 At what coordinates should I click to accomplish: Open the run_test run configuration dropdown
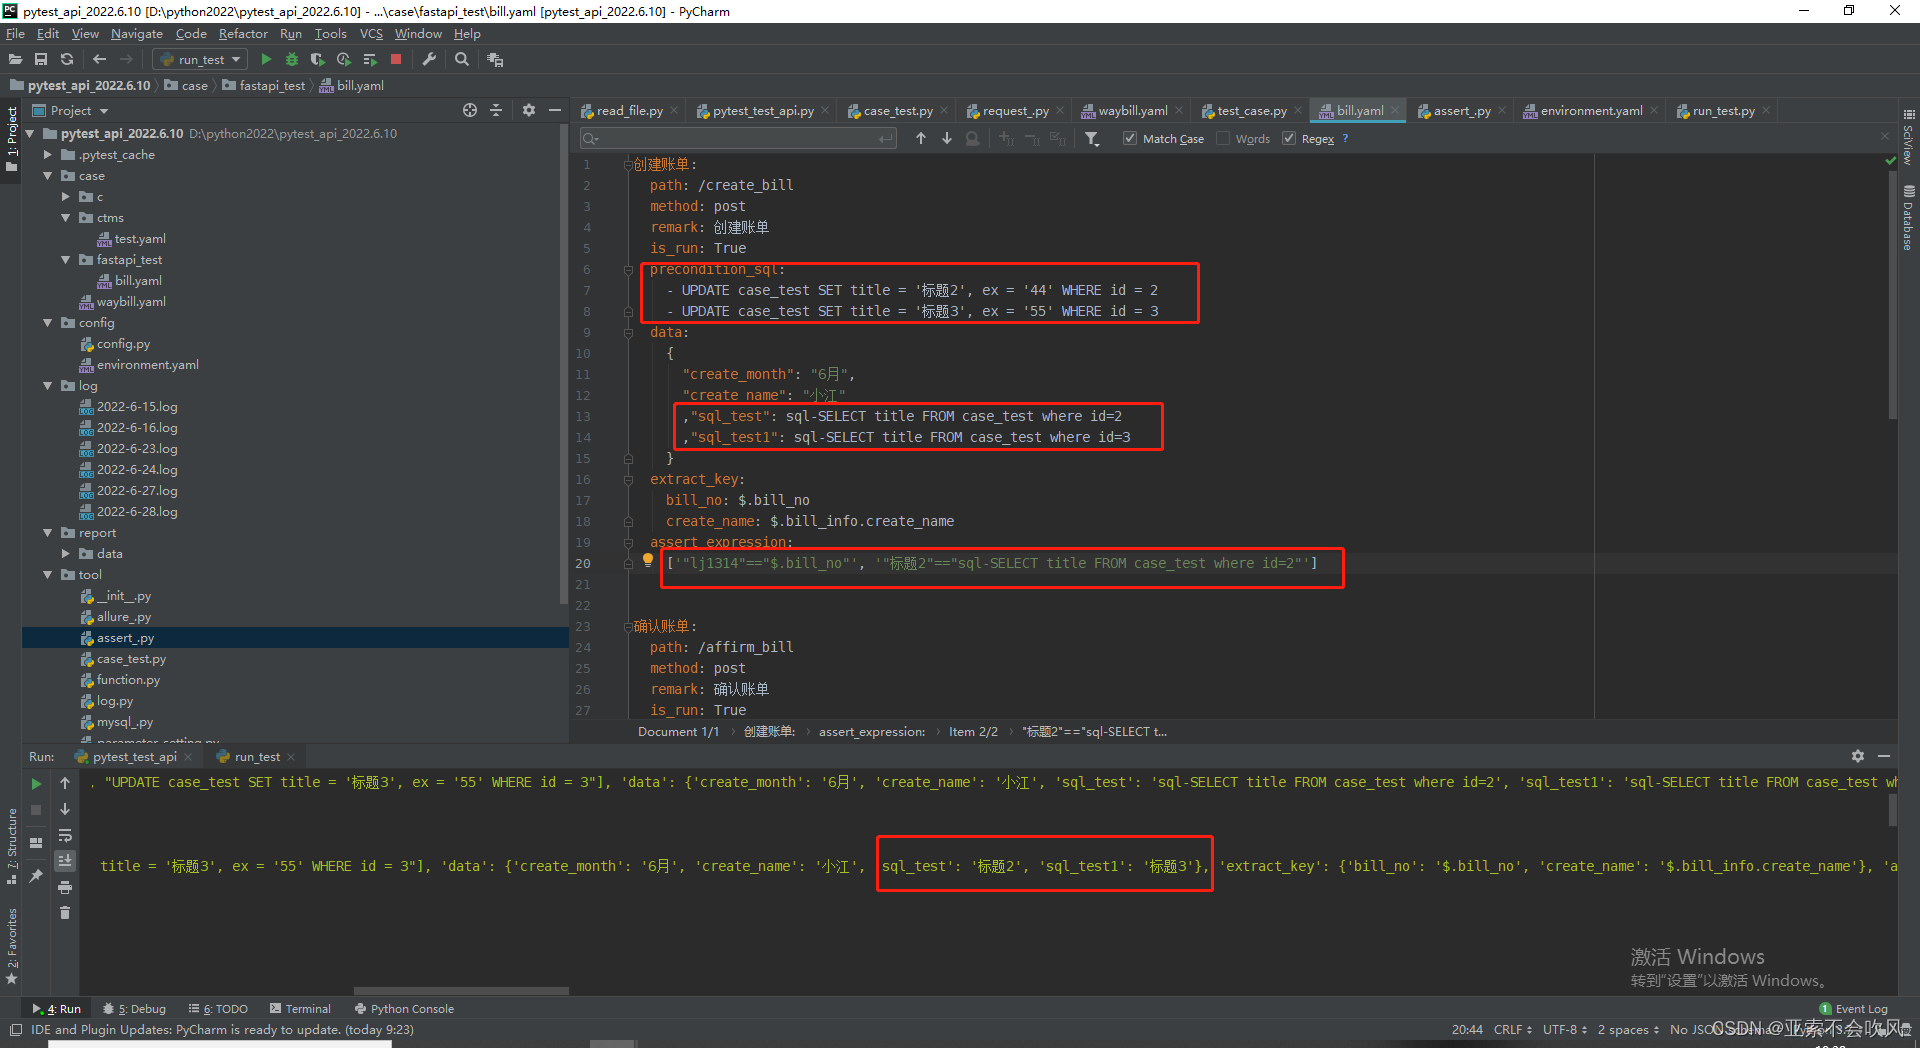[x=201, y=60]
